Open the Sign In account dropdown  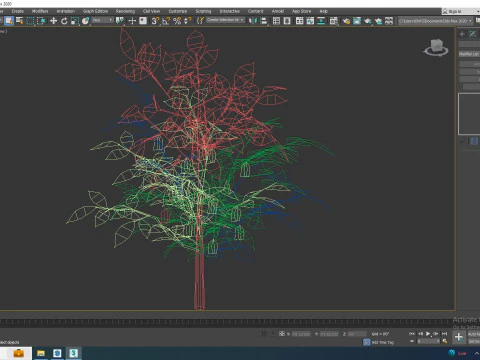(461, 11)
